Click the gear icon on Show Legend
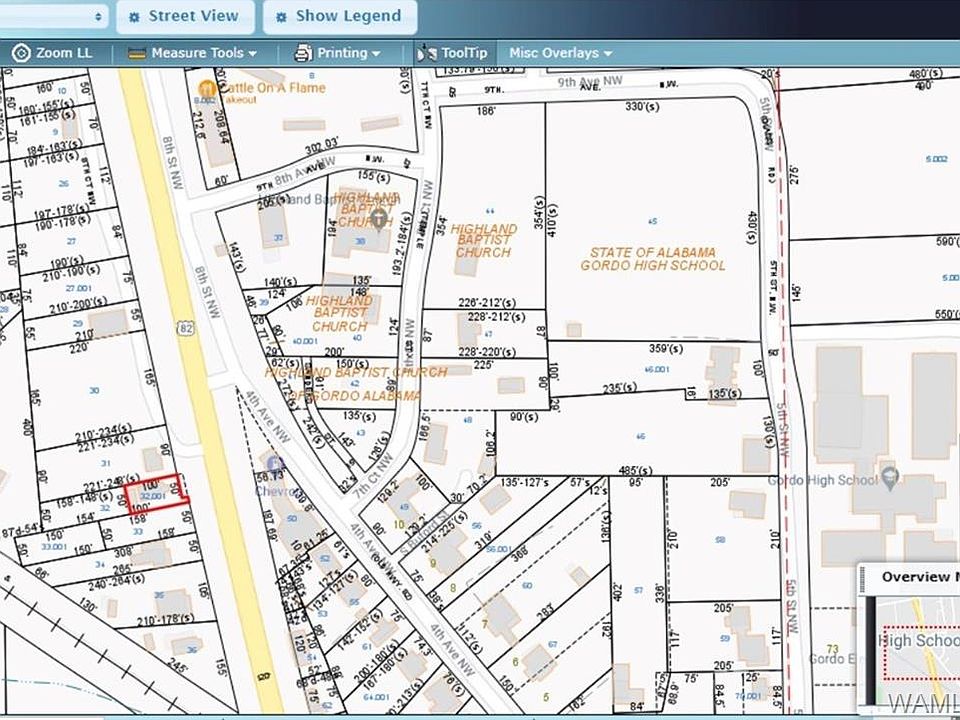 281,17
